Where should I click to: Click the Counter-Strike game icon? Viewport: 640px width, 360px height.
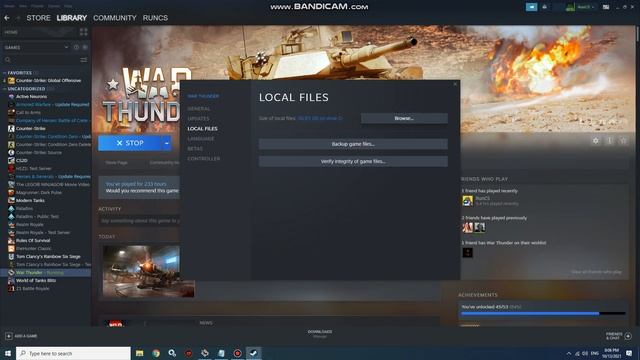11,129
